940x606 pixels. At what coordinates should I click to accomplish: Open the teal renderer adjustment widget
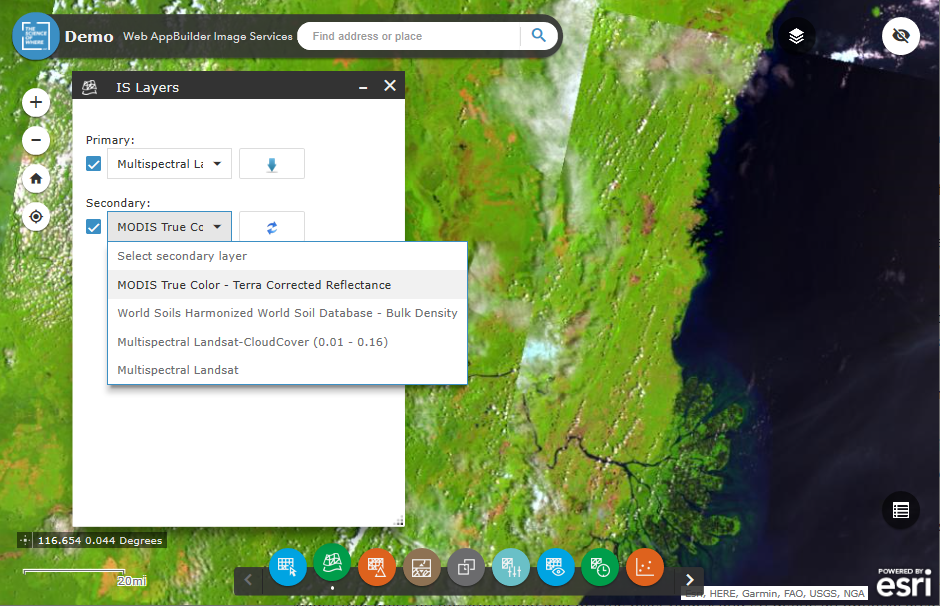[511, 566]
